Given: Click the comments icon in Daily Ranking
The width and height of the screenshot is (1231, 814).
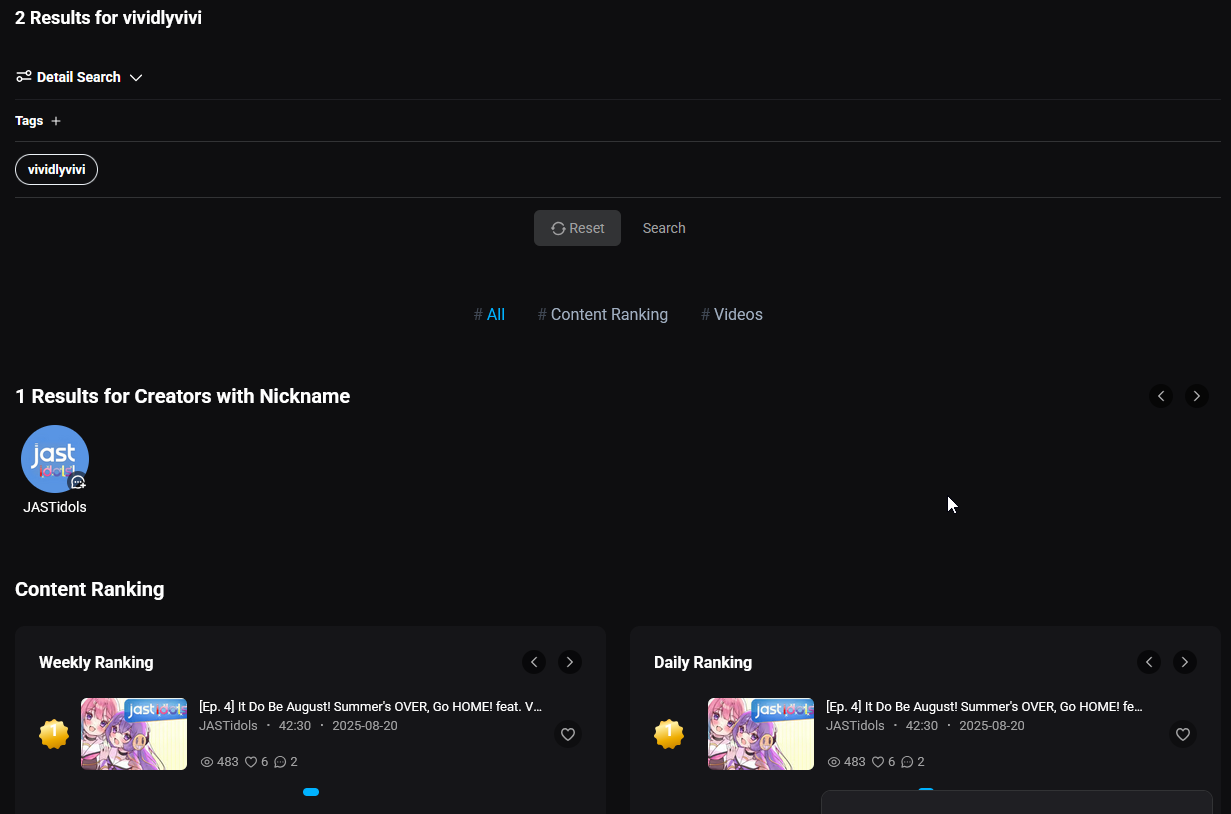Looking at the screenshot, I should [x=907, y=762].
